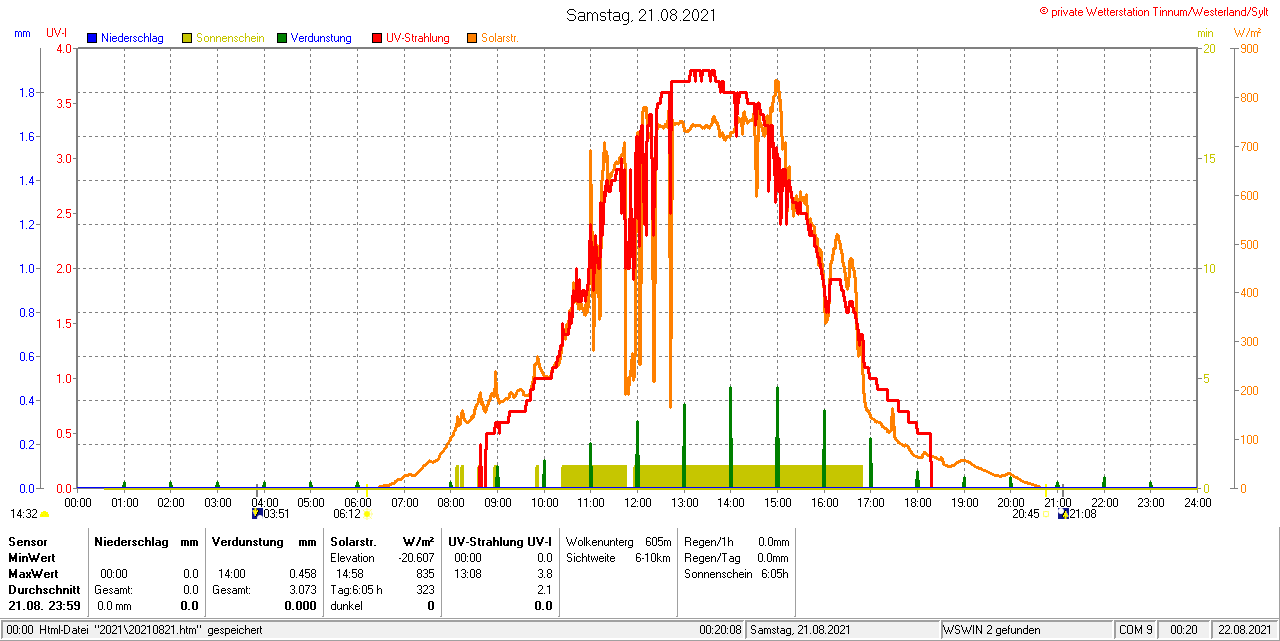Click the Tag:6:05 h label

pyautogui.click(x=357, y=590)
